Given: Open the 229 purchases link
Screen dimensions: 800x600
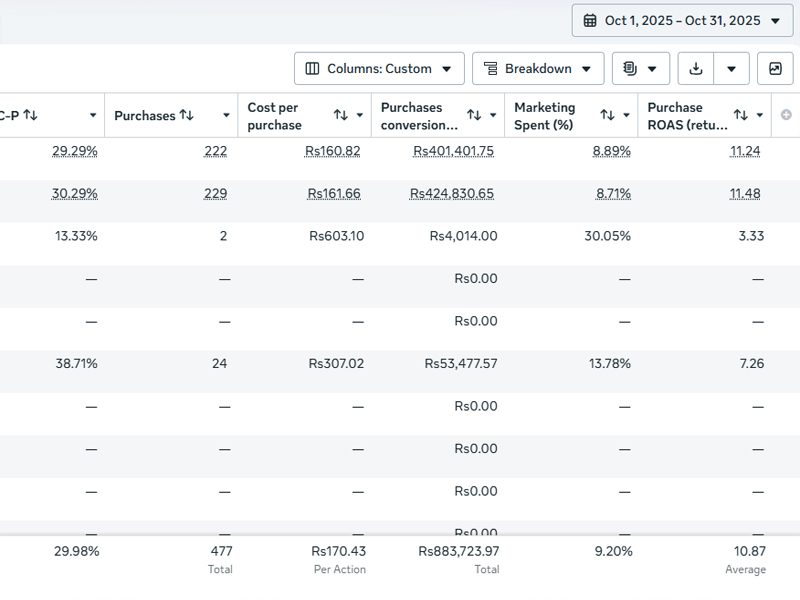Looking at the screenshot, I should coord(215,194).
